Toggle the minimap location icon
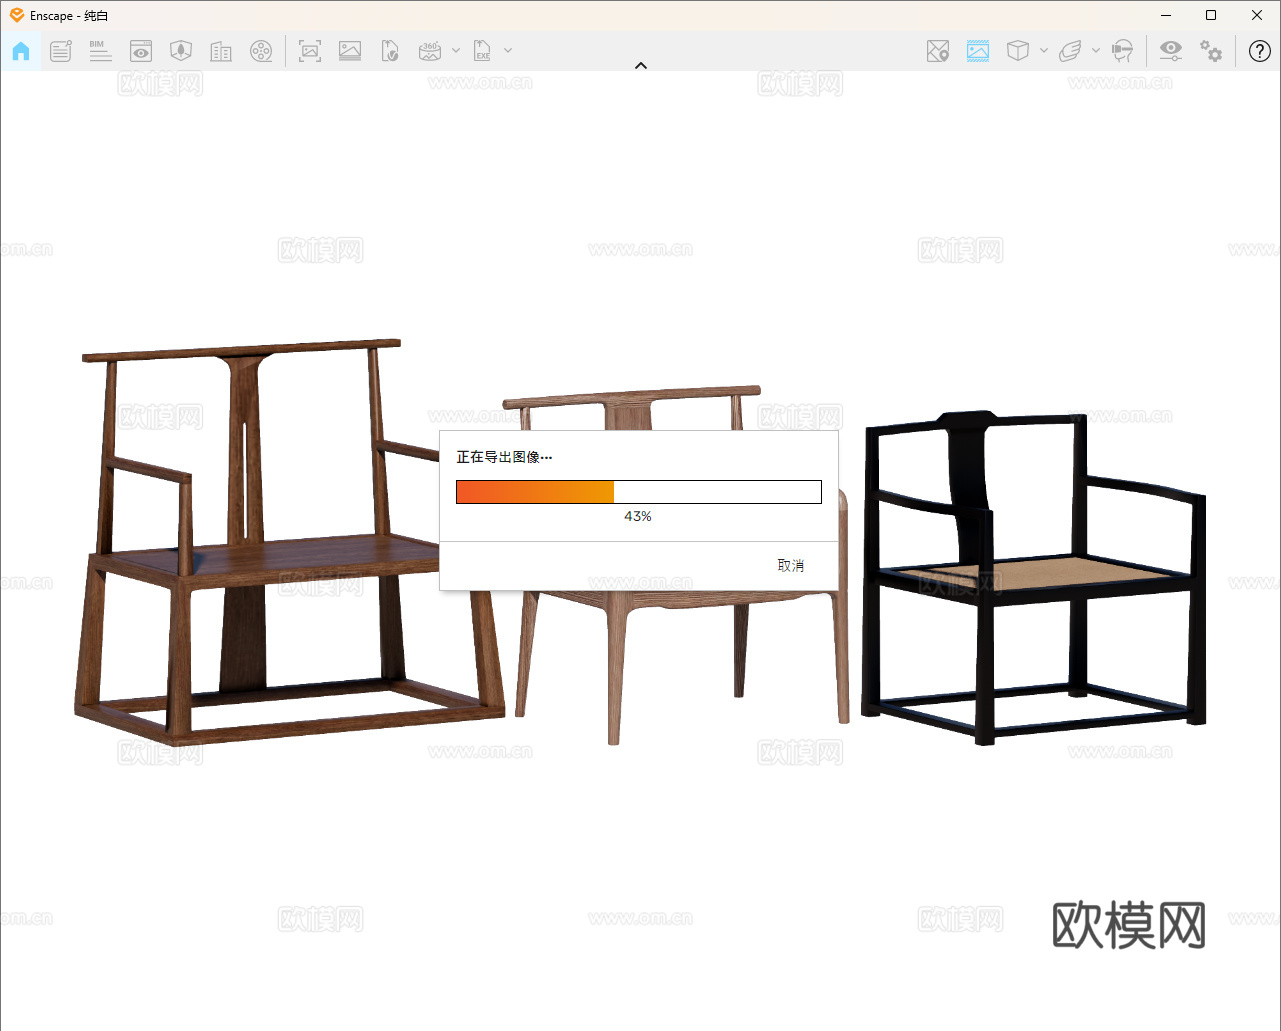 (x=938, y=51)
